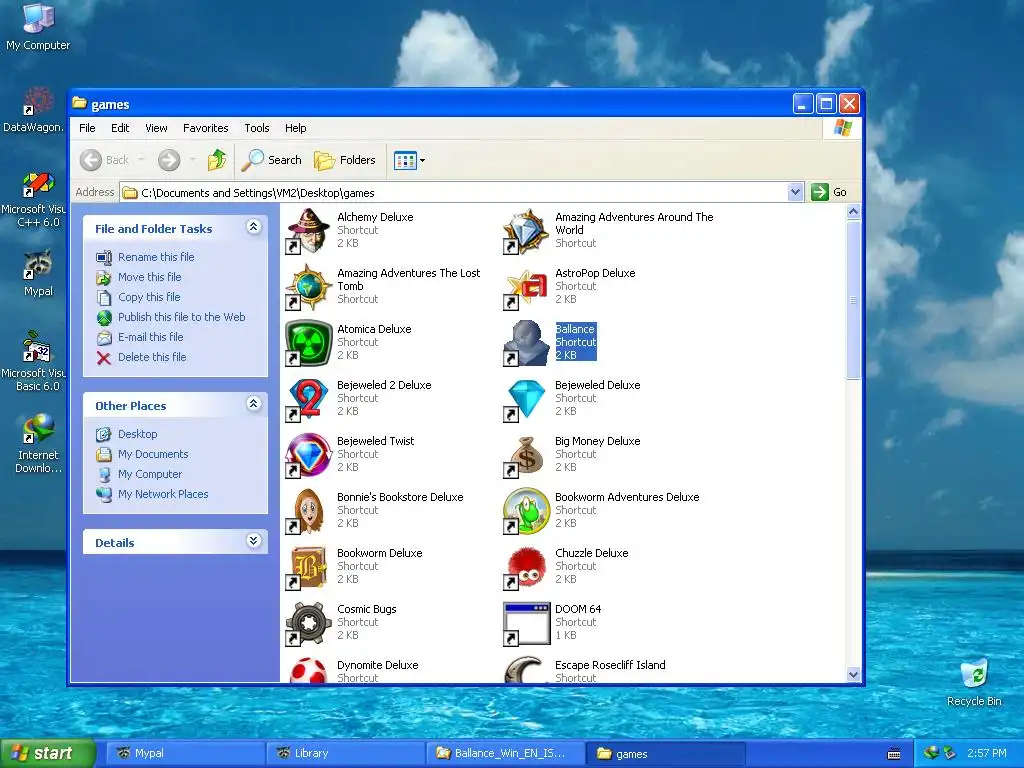Go to My Documents in Other Places

point(153,454)
